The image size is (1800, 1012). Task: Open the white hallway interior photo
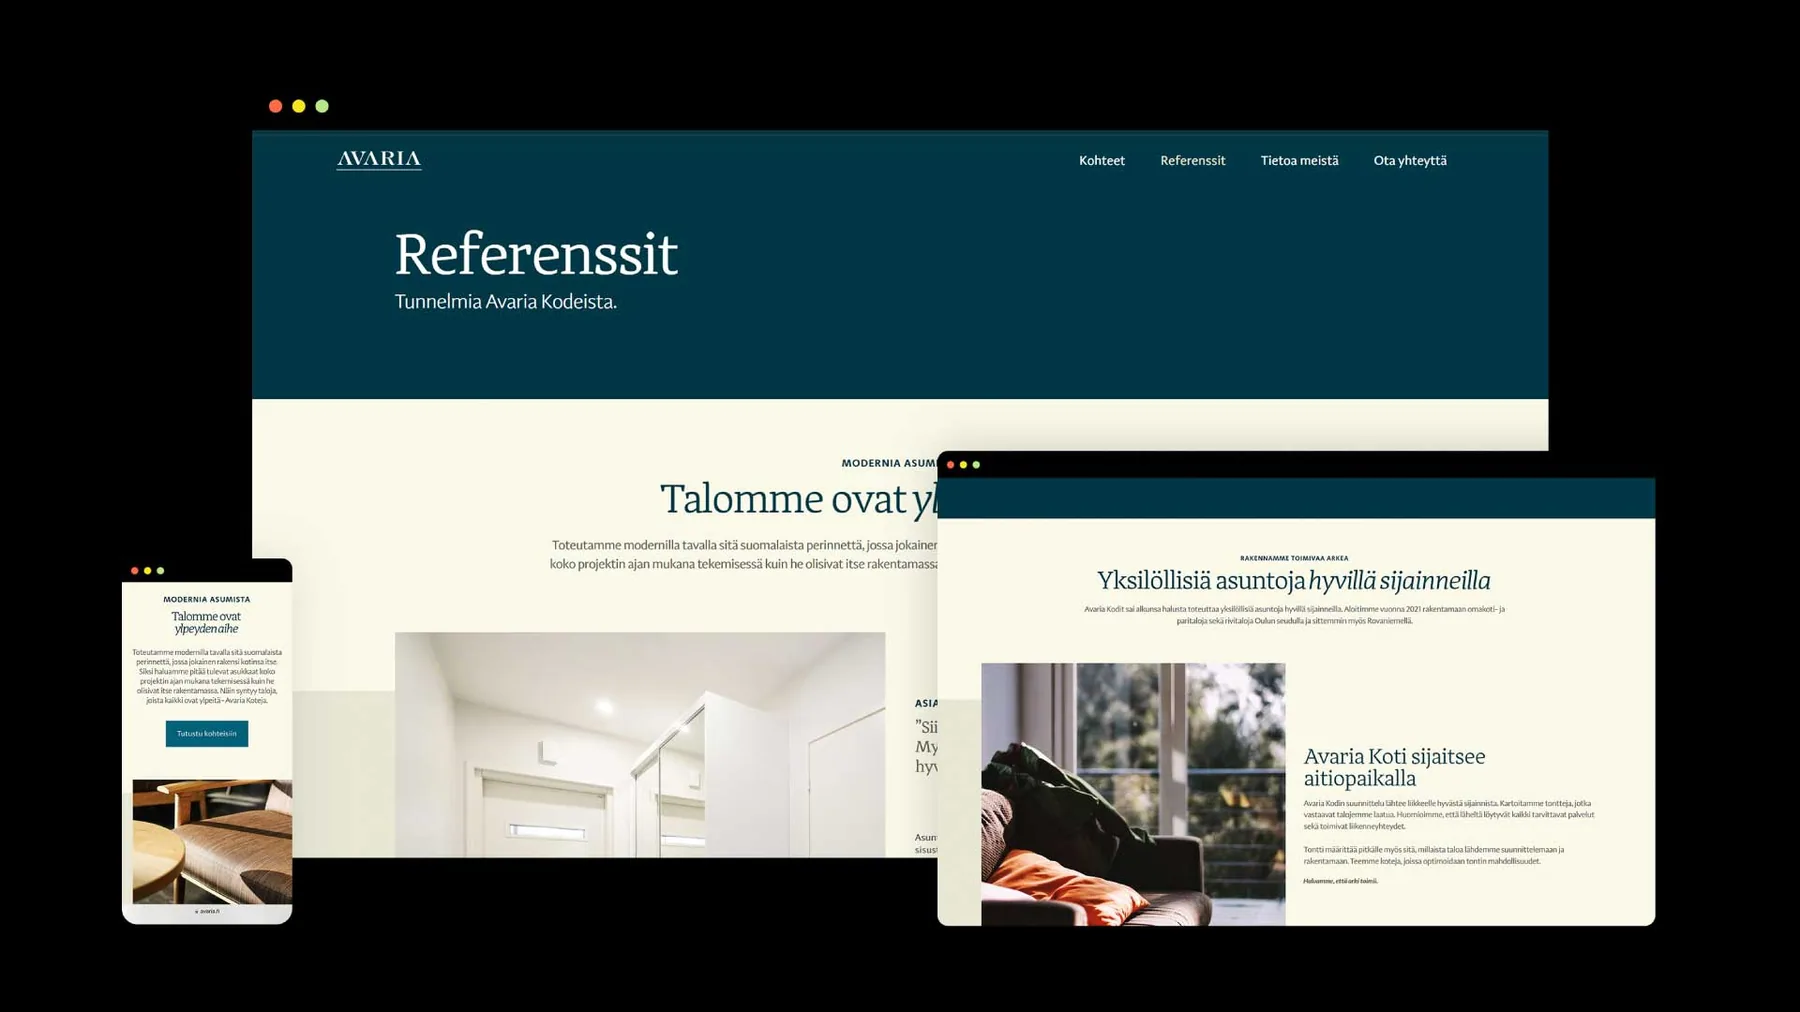[x=640, y=744]
